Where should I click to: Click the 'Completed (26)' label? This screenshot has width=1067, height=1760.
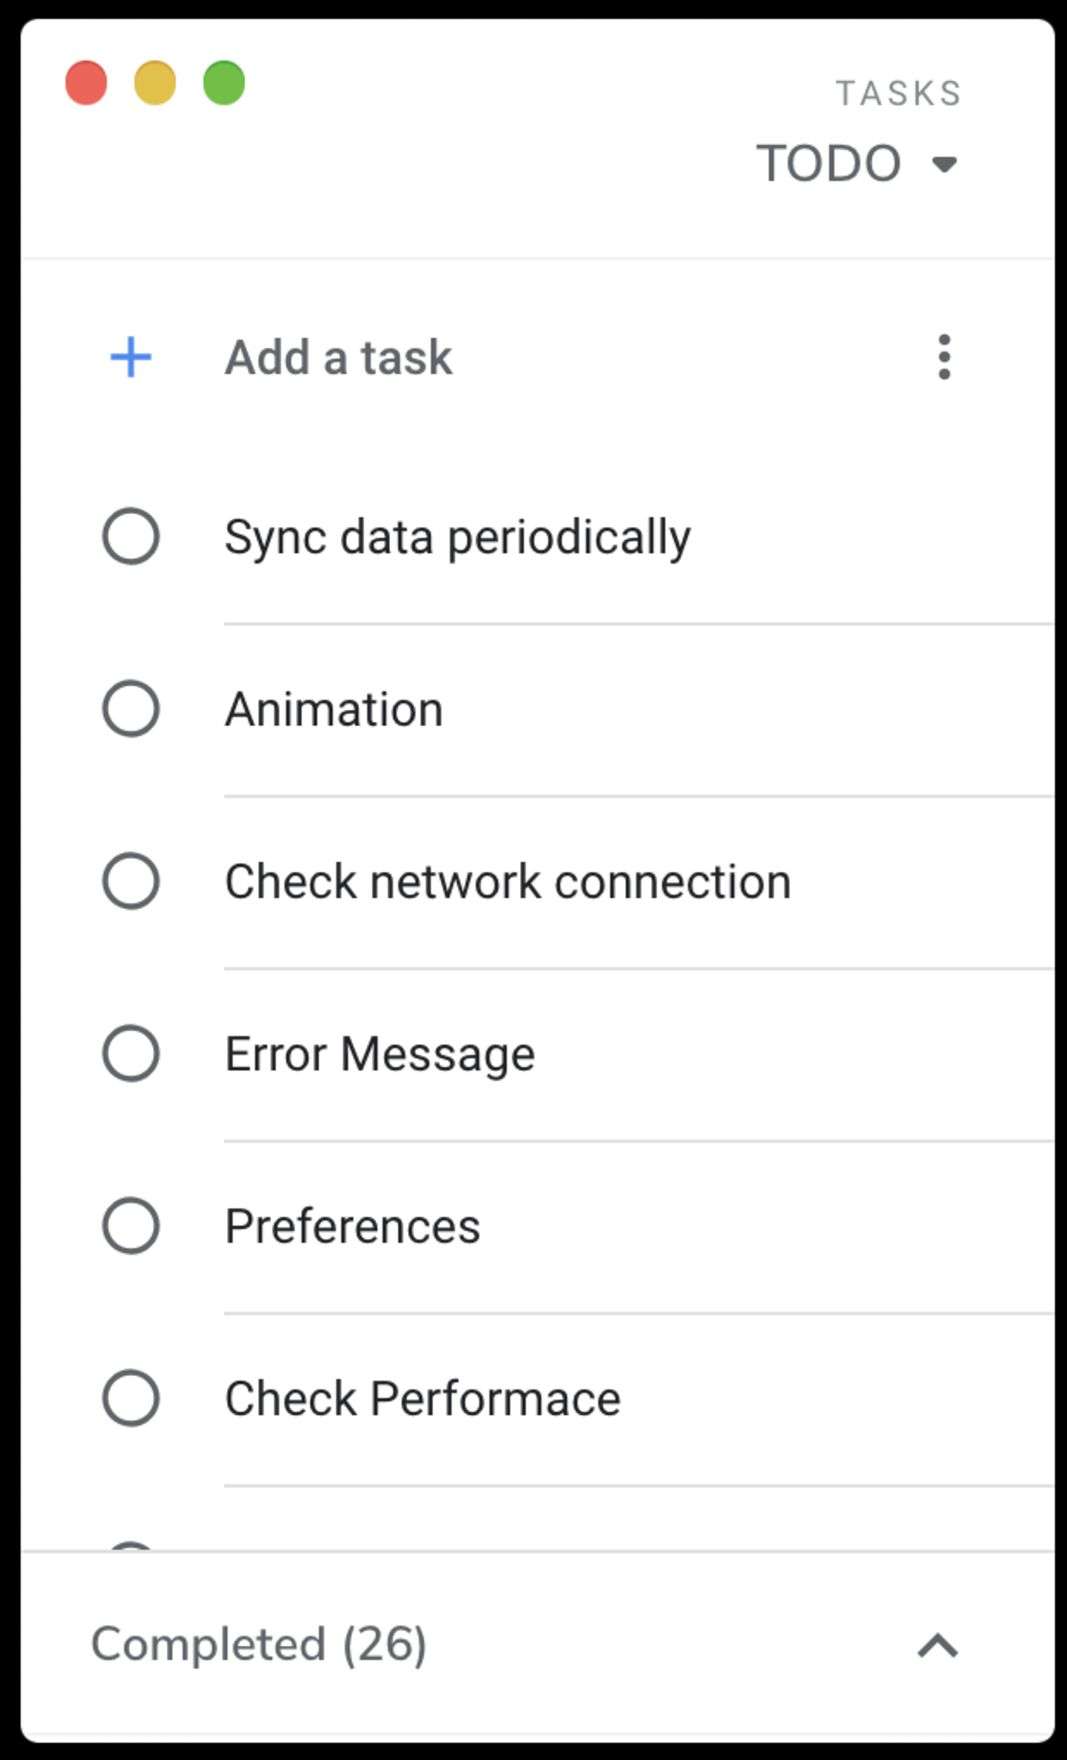[259, 1645]
